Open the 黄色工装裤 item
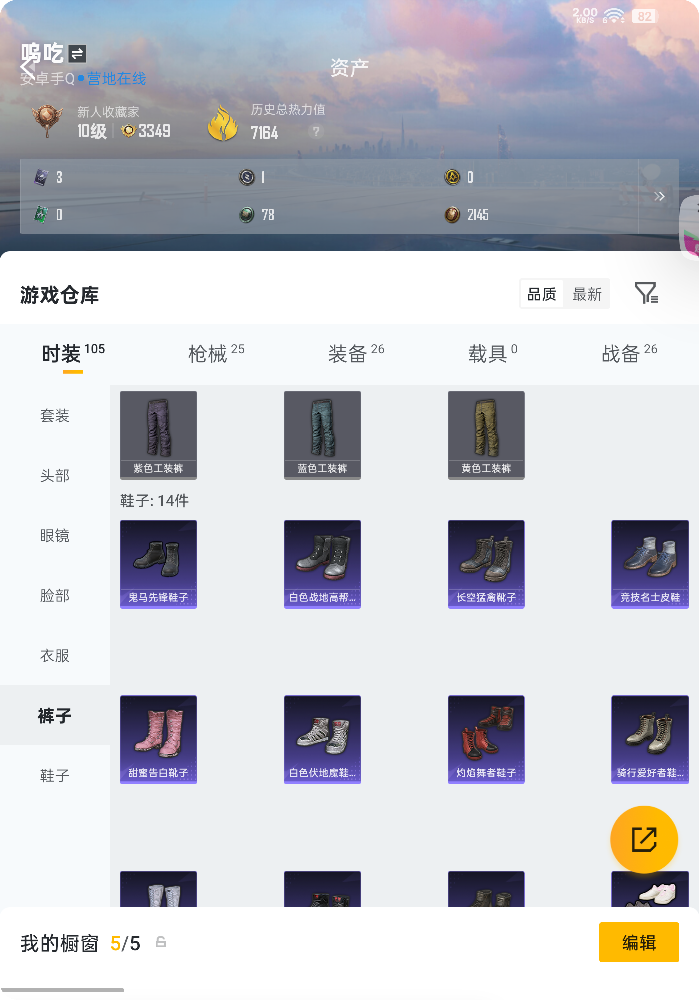 [x=486, y=435]
